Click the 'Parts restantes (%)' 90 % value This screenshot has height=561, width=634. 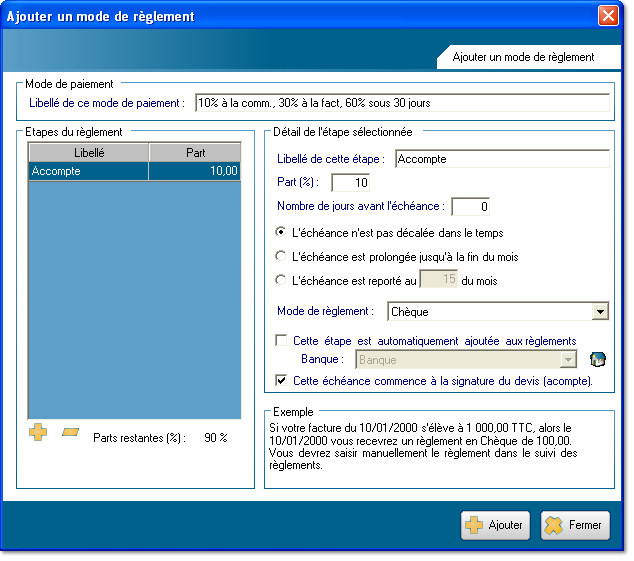coord(216,438)
